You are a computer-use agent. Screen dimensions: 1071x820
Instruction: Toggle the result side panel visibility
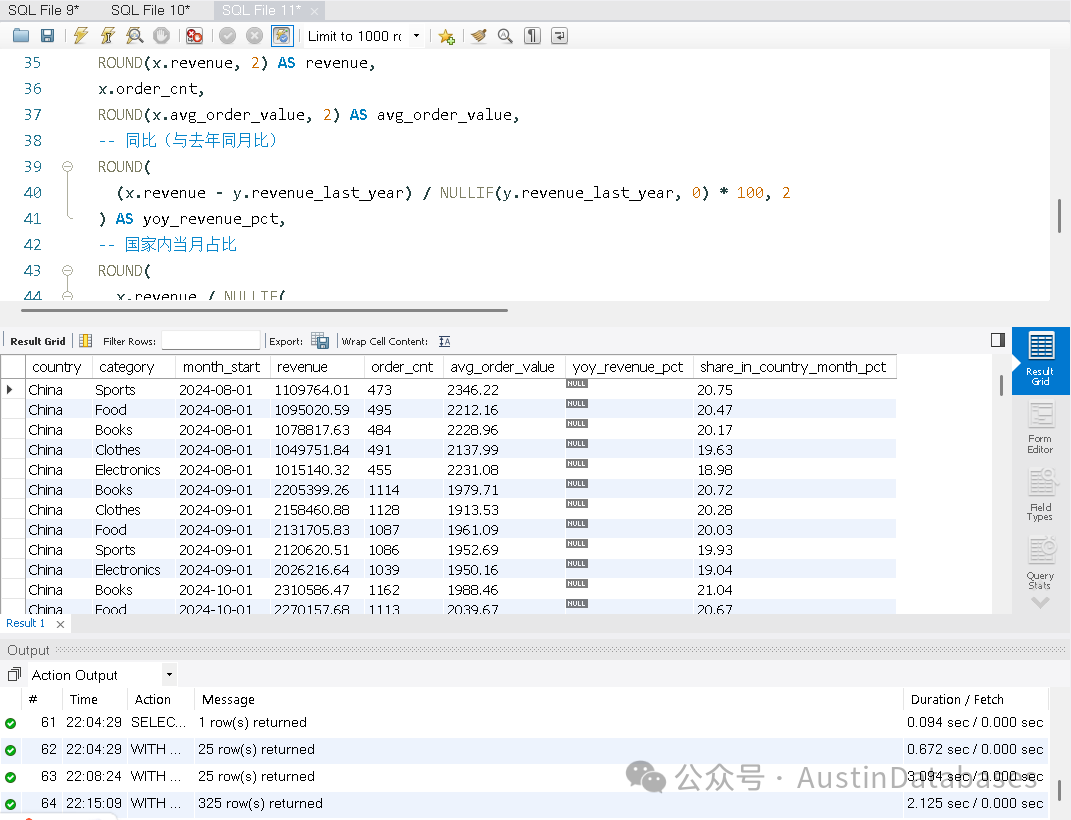click(998, 340)
